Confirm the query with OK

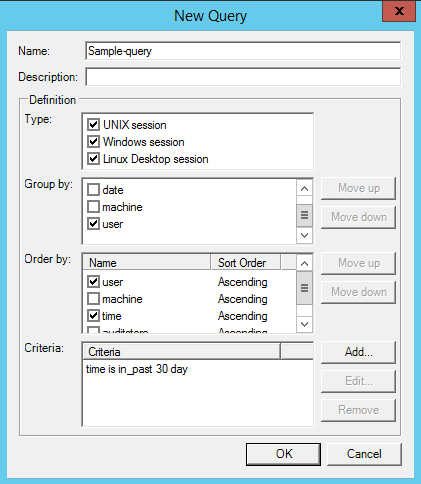tap(283, 454)
